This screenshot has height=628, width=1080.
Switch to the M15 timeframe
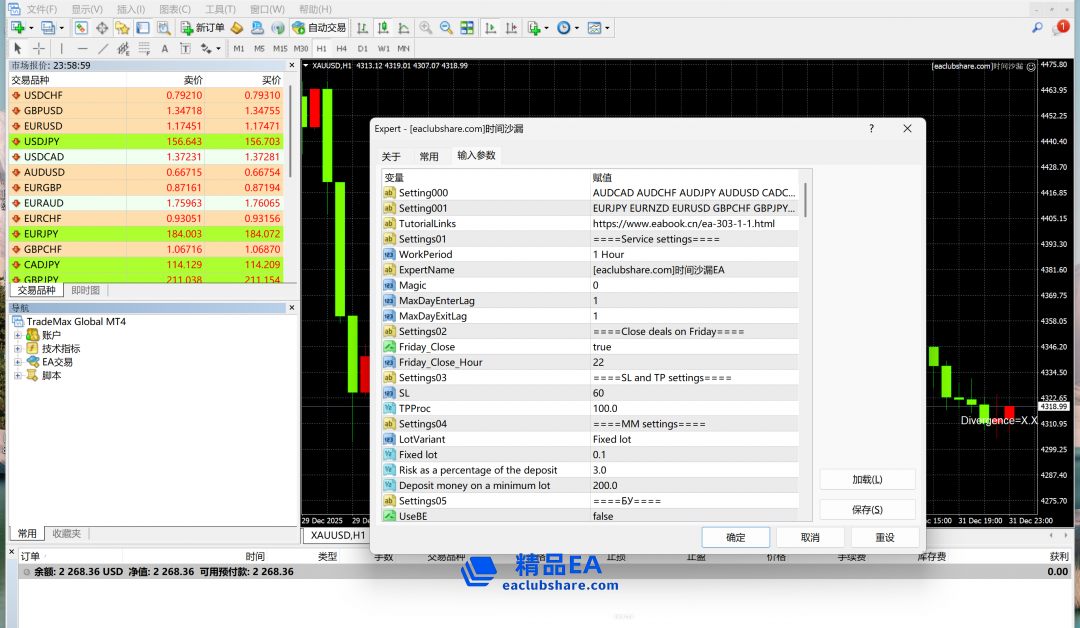280,48
